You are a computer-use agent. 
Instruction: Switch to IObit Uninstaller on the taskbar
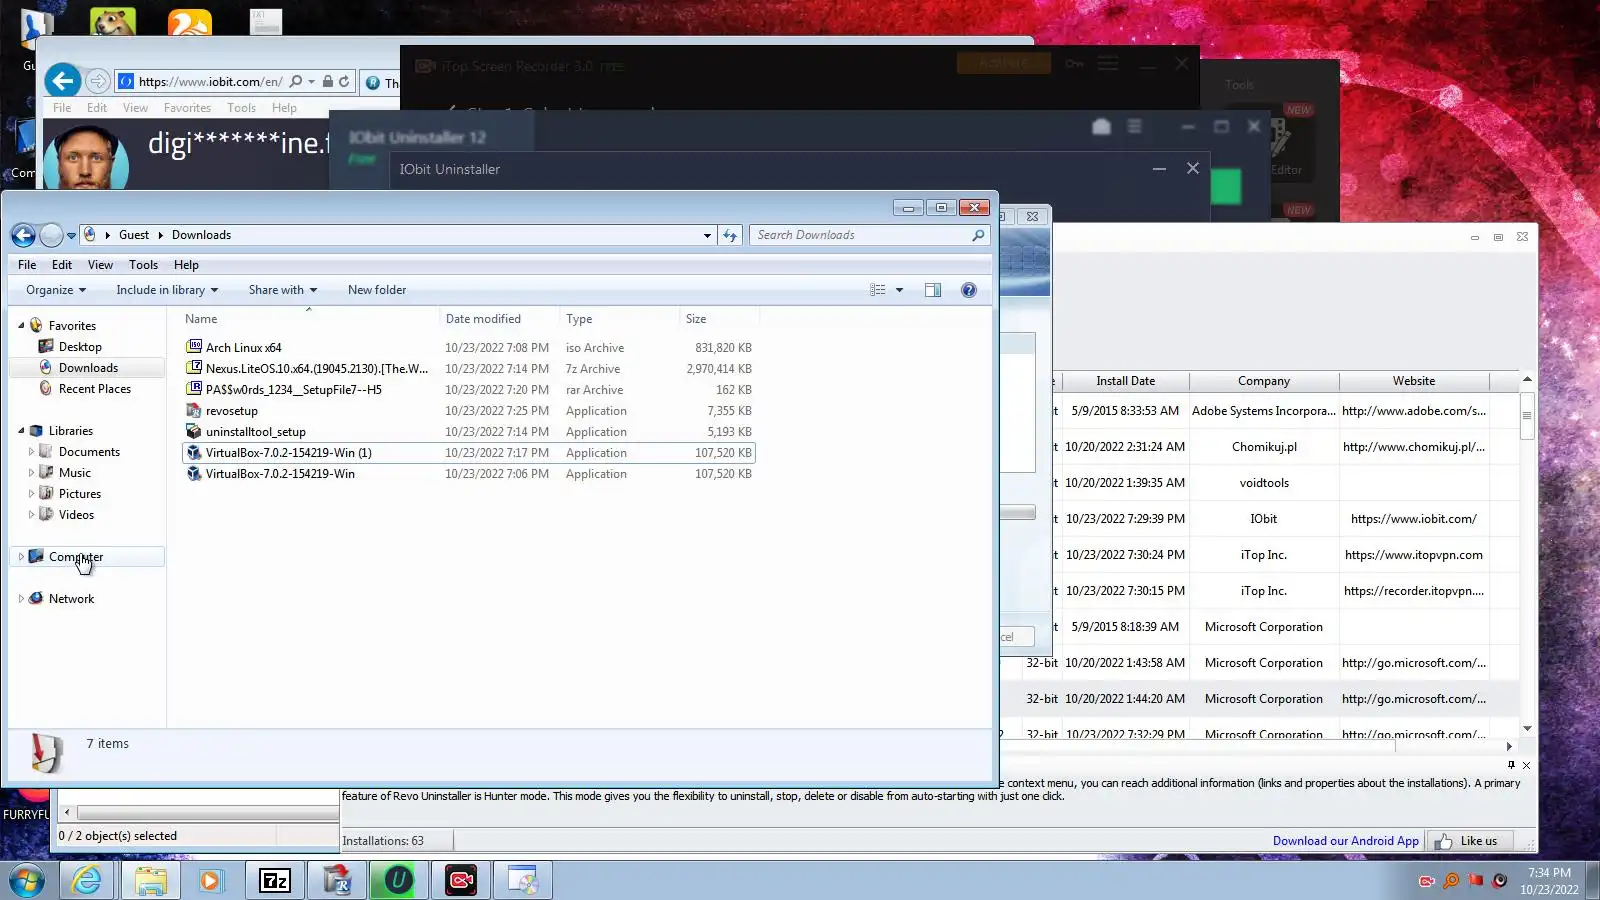click(x=398, y=880)
